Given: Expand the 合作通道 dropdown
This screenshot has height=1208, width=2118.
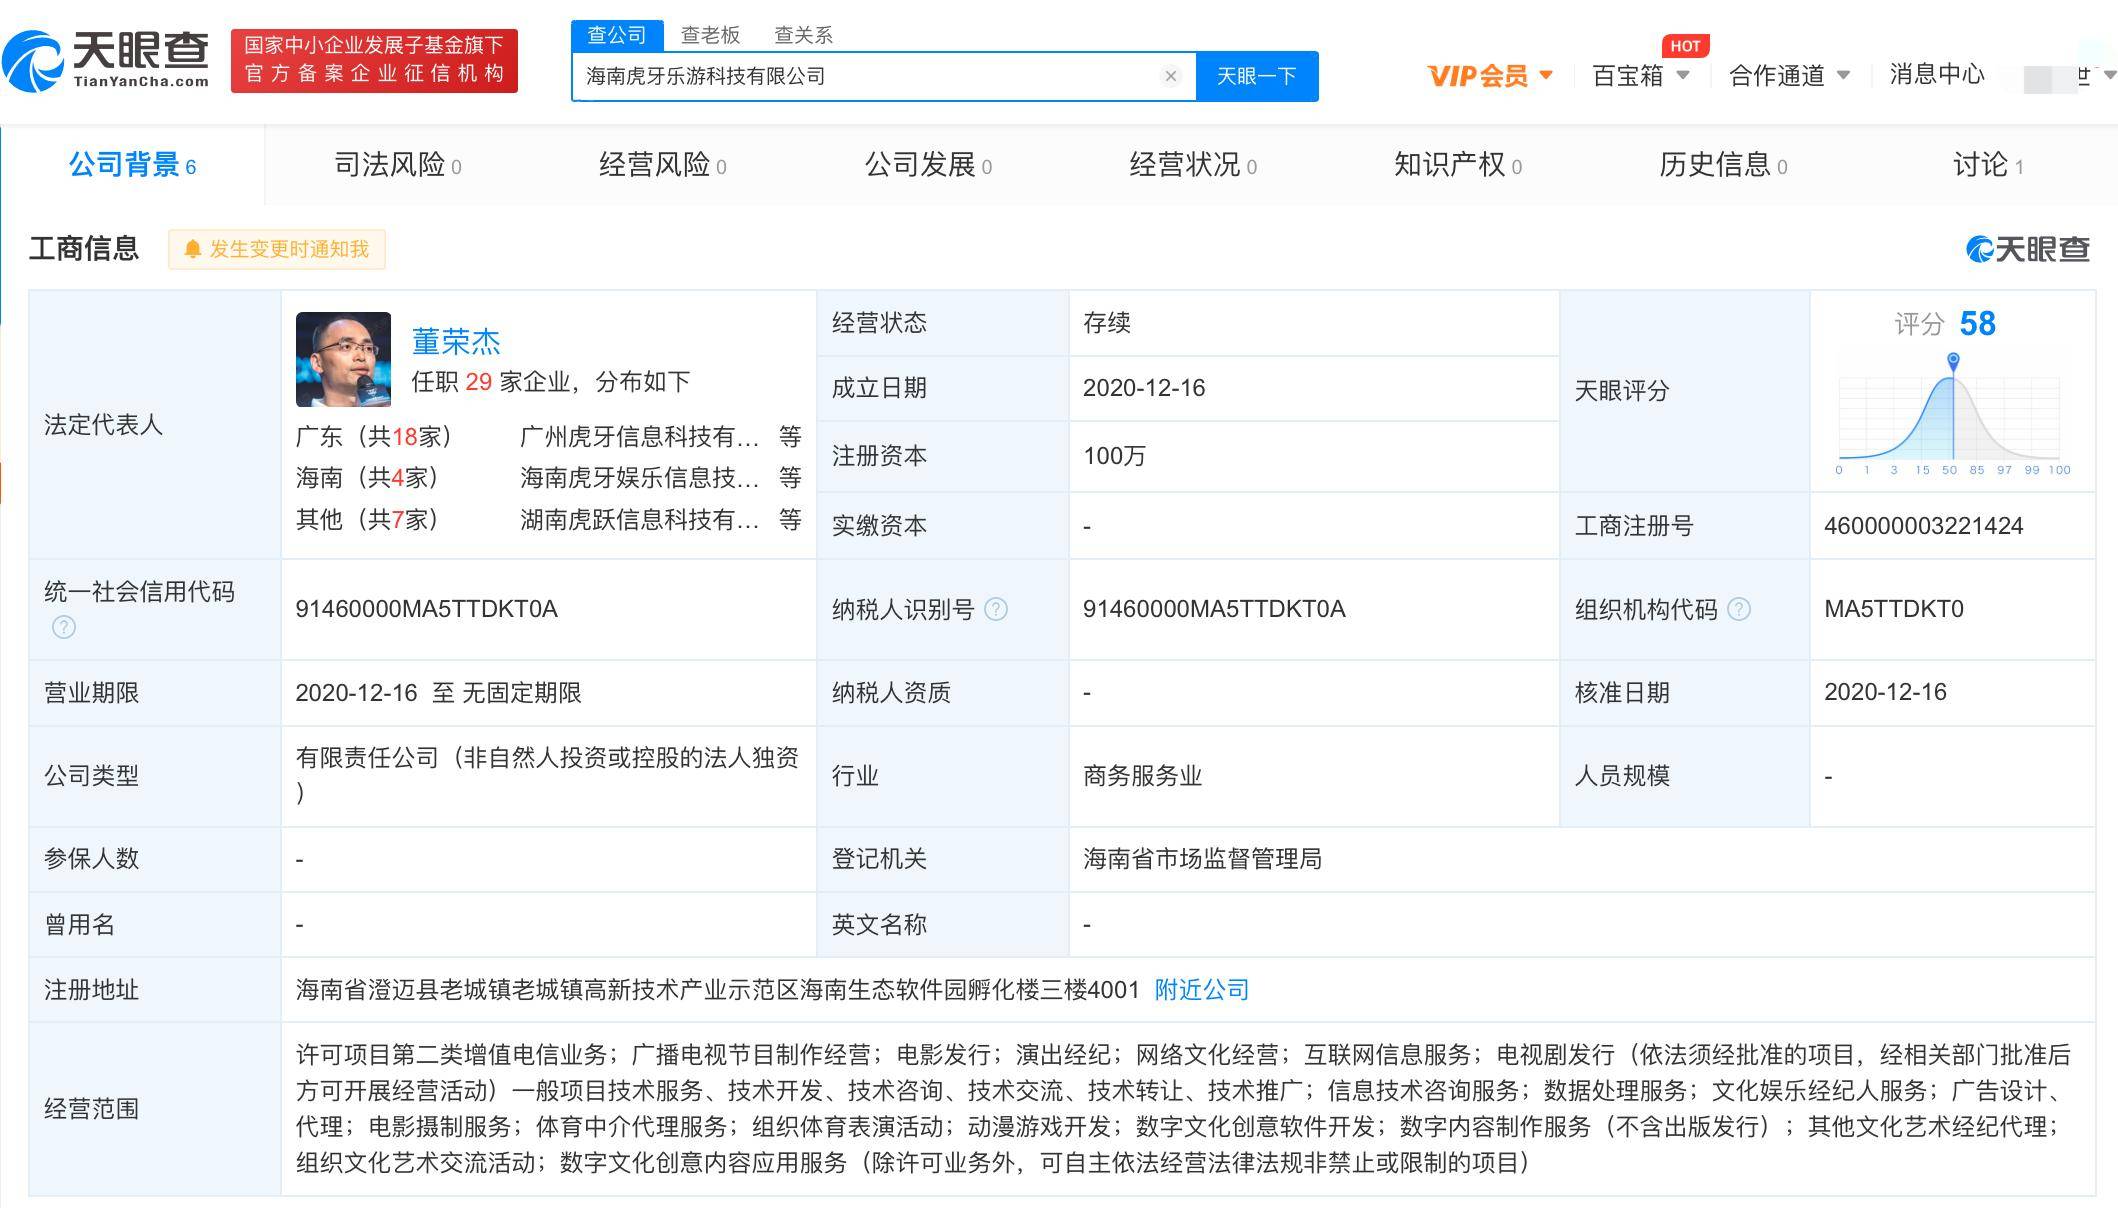Looking at the screenshot, I should pyautogui.click(x=1844, y=75).
